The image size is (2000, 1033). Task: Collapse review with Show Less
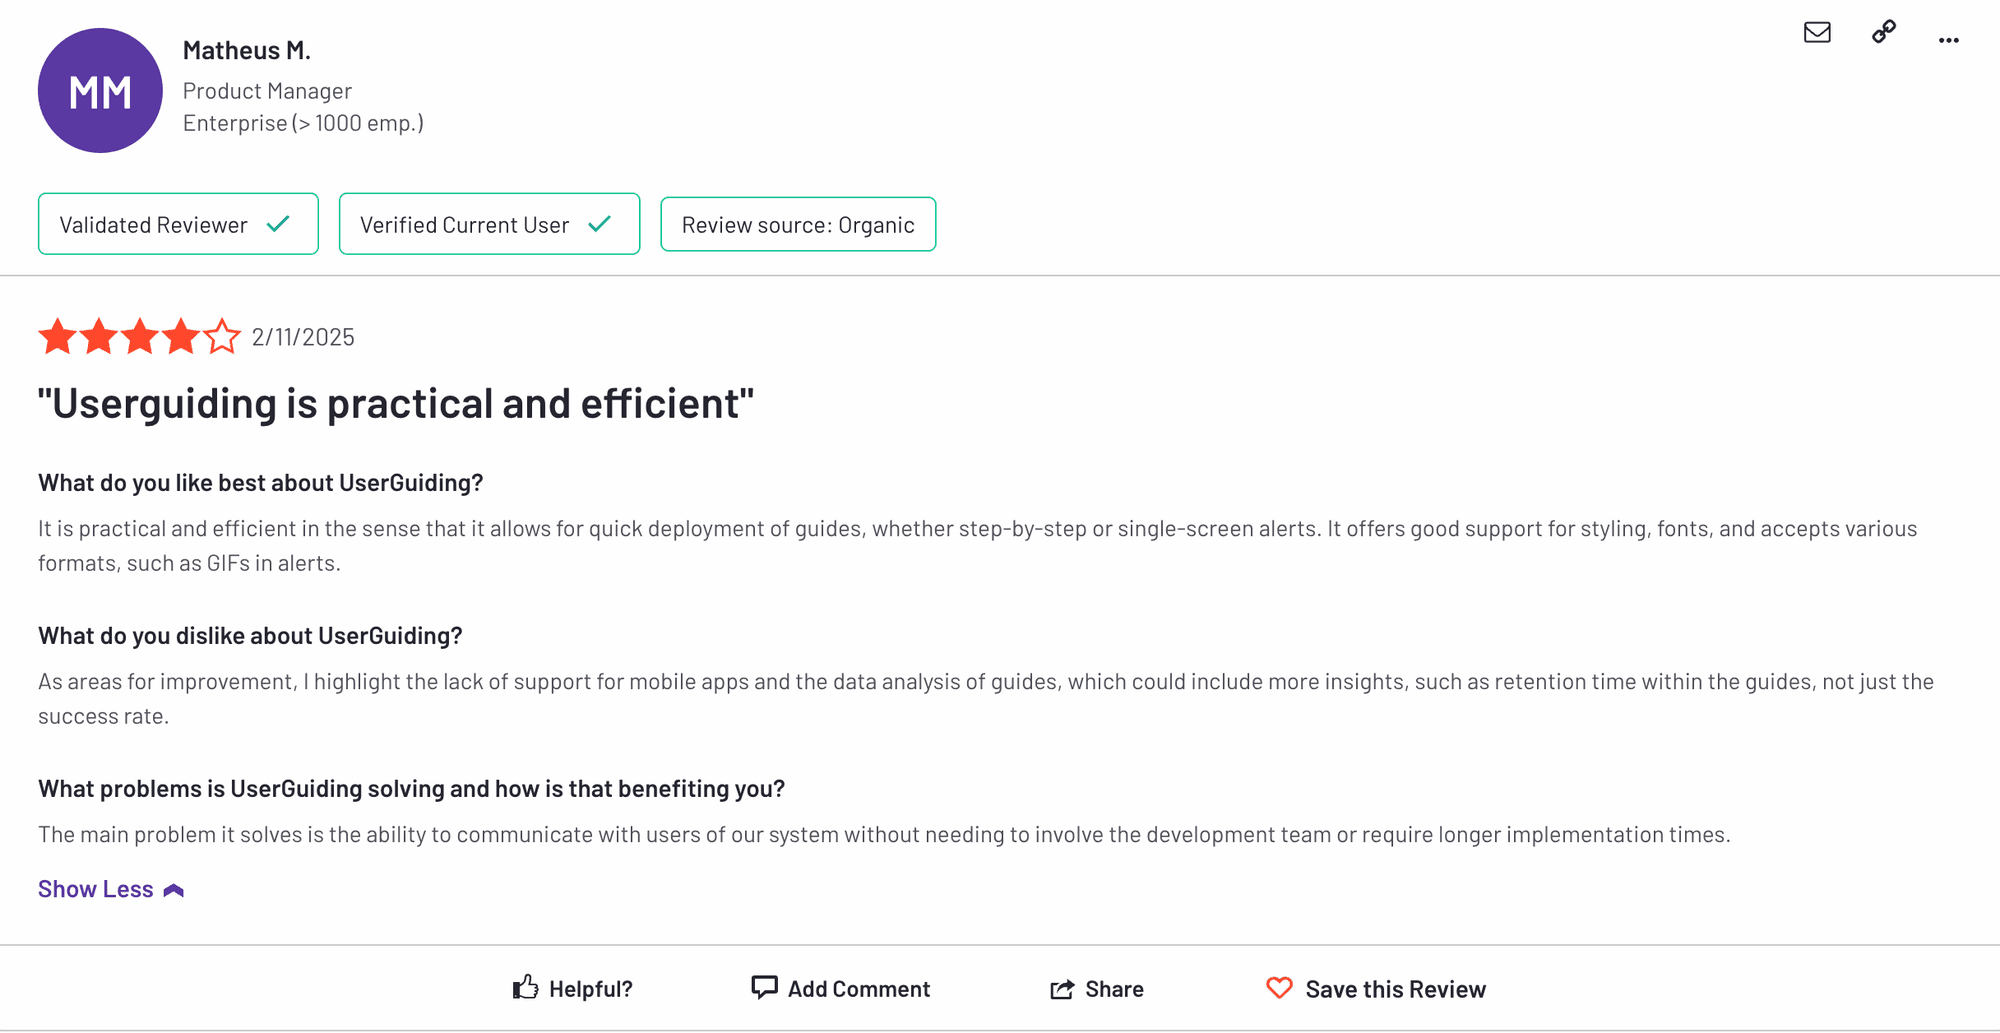[96, 889]
